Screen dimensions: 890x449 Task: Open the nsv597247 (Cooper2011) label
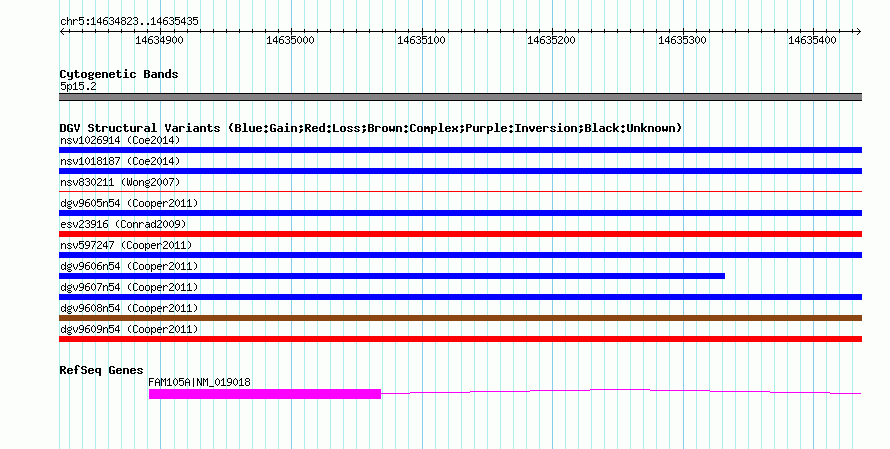126,245
